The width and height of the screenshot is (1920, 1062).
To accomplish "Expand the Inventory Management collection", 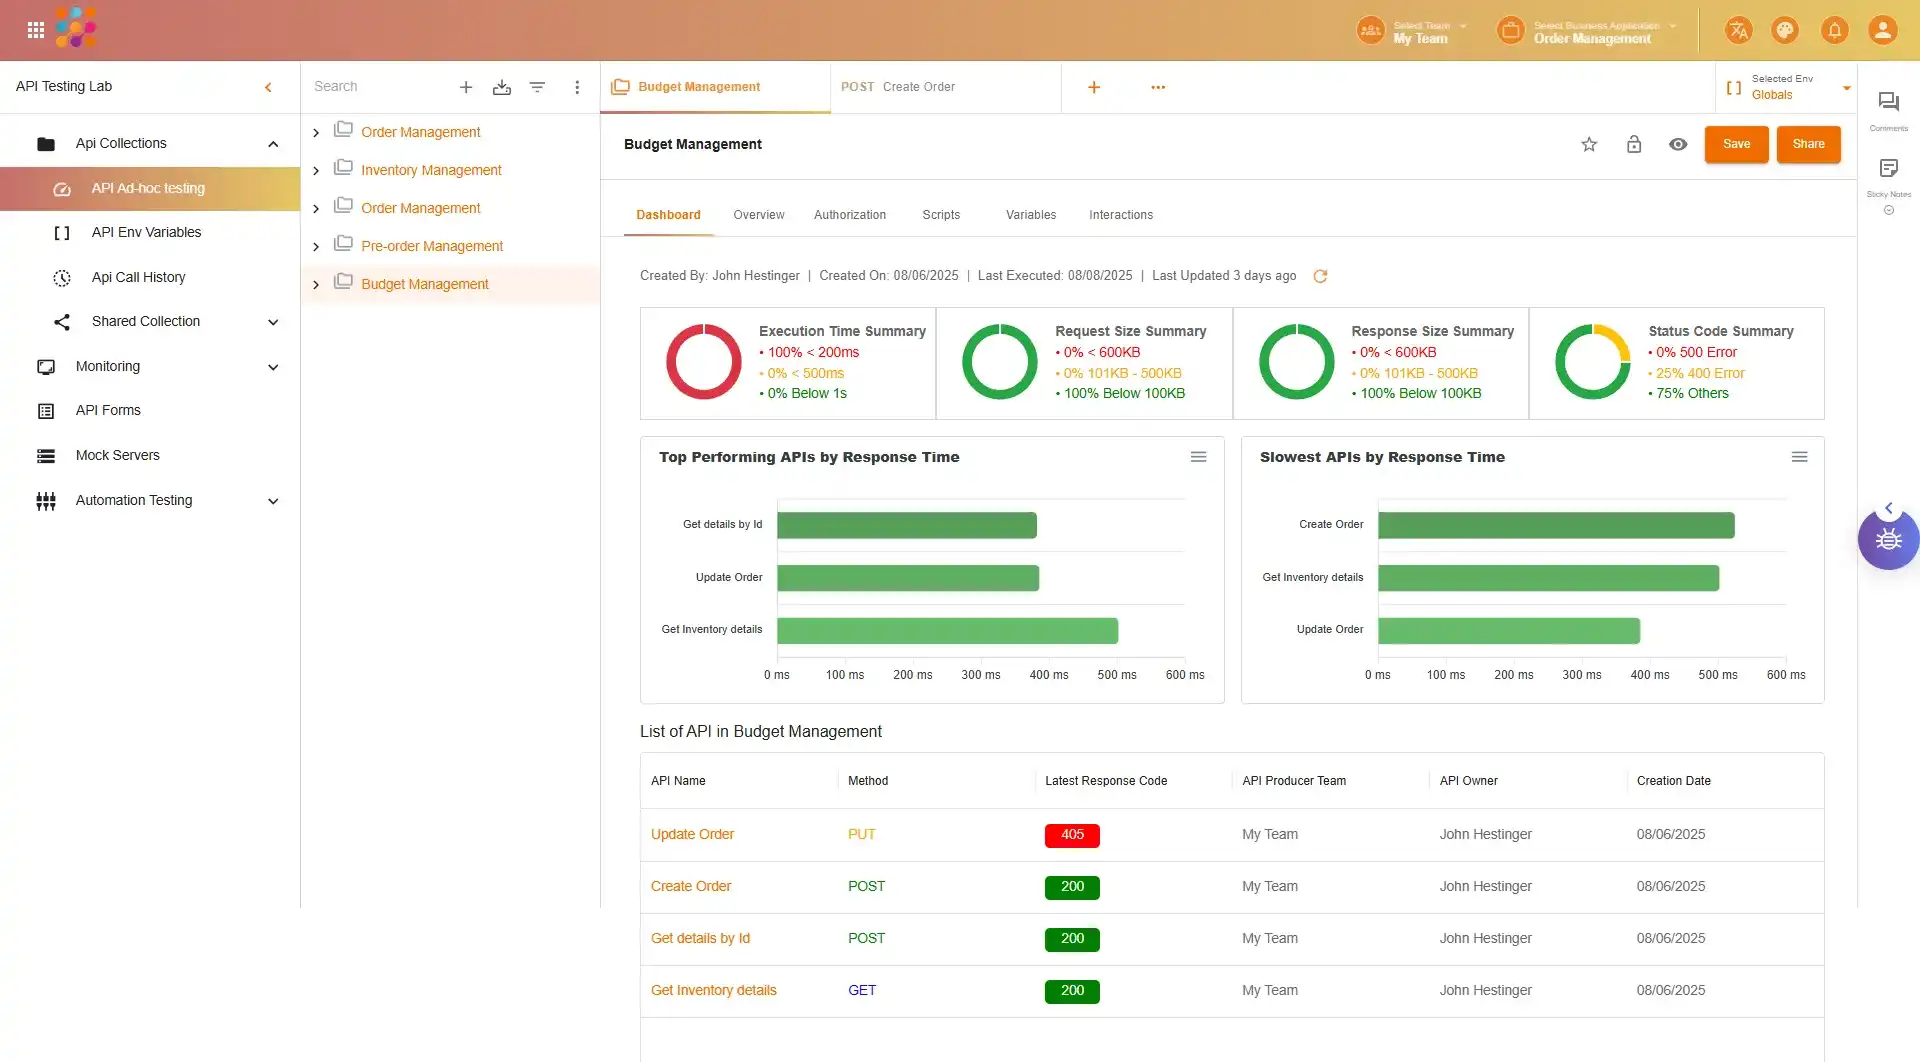I will tap(316, 171).
